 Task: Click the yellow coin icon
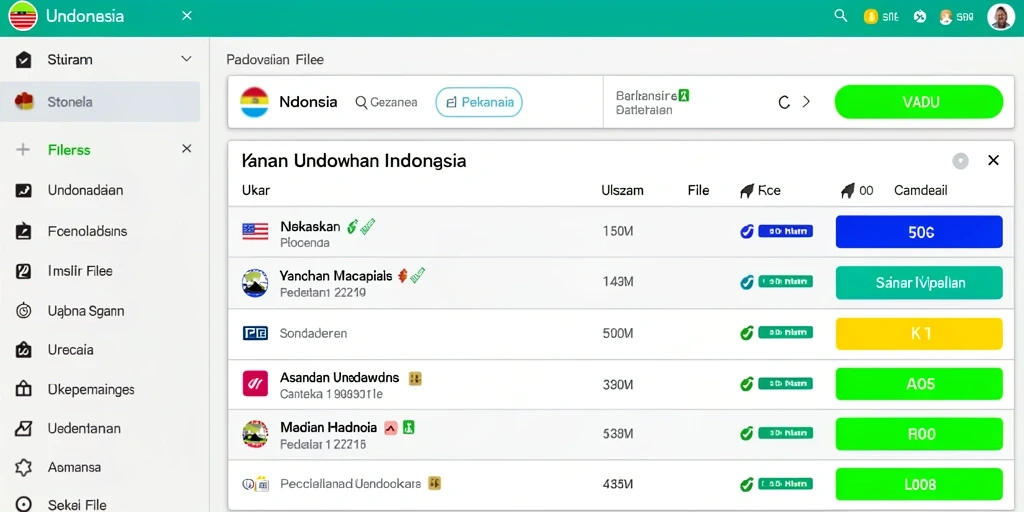[x=871, y=17]
